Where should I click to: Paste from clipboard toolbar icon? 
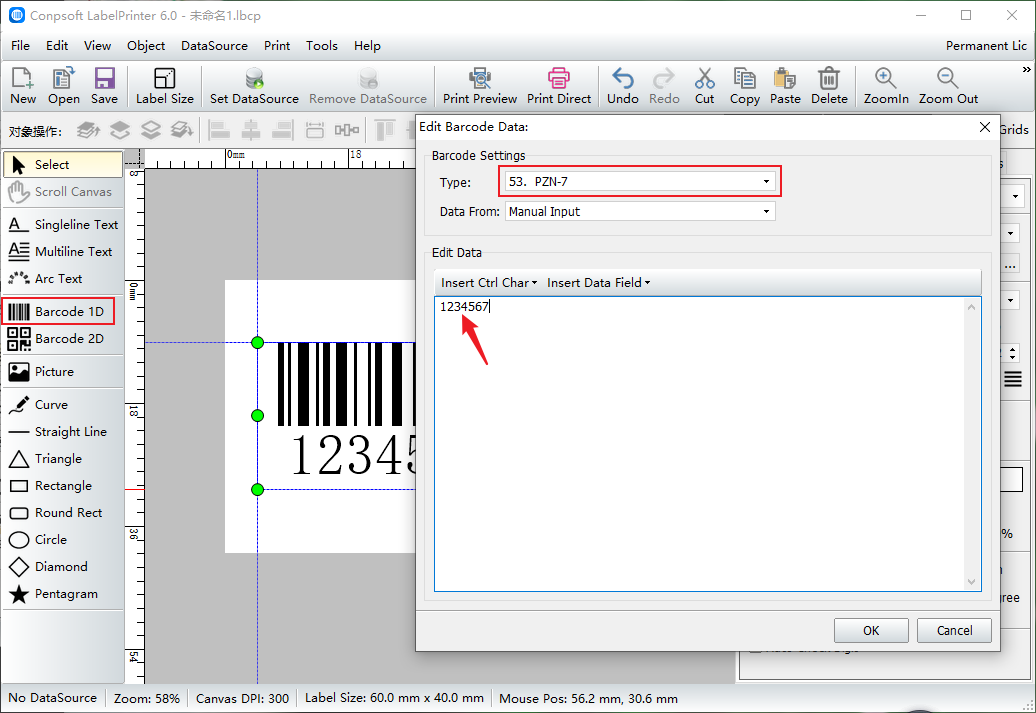point(785,86)
